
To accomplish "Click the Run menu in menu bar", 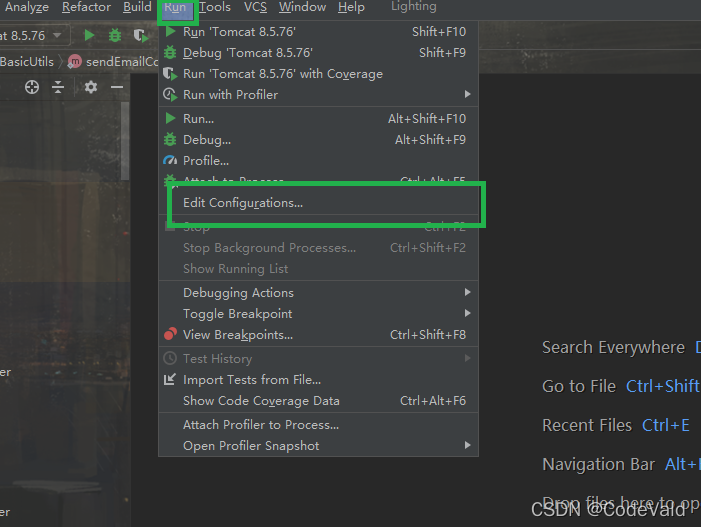I will pyautogui.click(x=177, y=8).
